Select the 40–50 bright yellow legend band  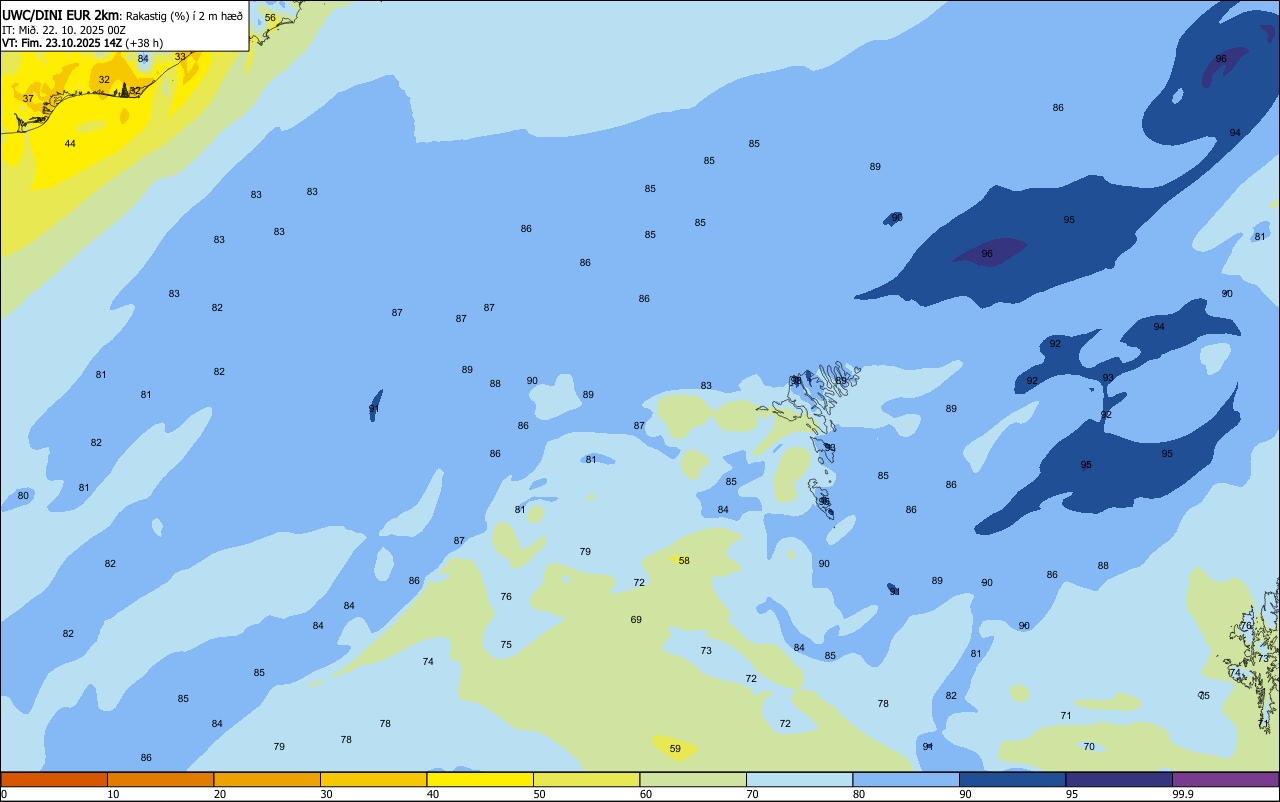point(480,779)
